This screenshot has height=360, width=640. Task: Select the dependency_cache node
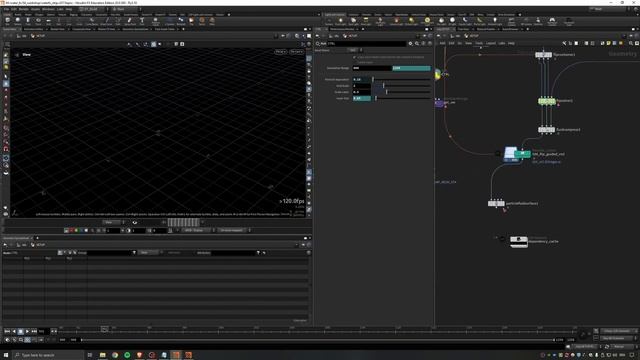(519, 241)
